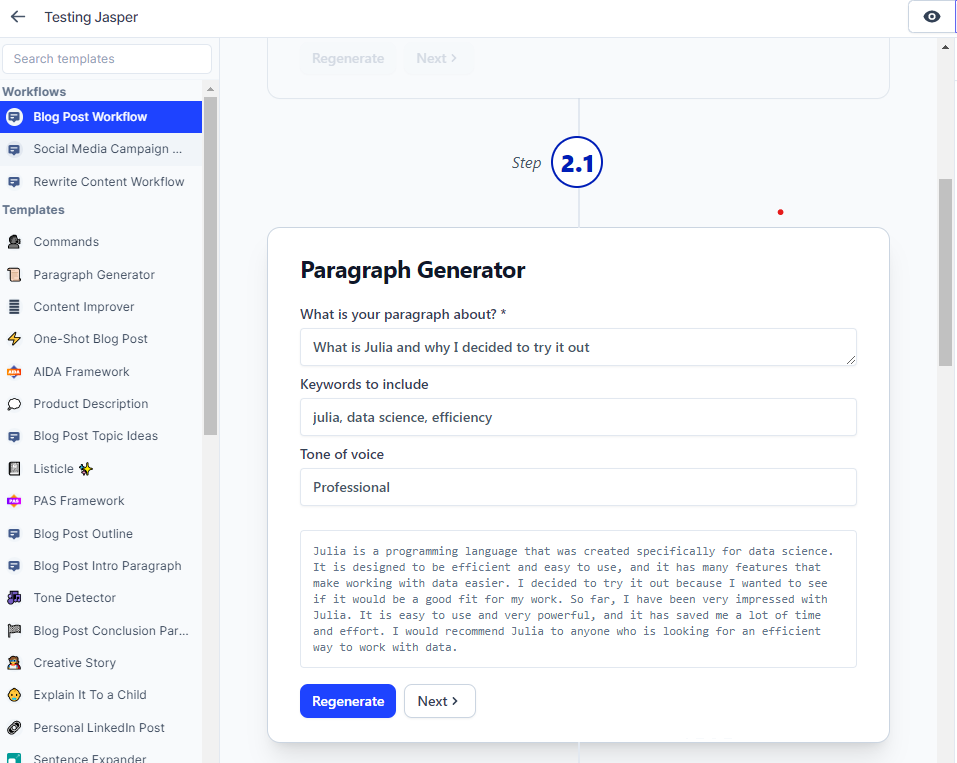Screen dimensions: 957x763
Task: Click the Content Improver lines icon
Action: pos(14,306)
